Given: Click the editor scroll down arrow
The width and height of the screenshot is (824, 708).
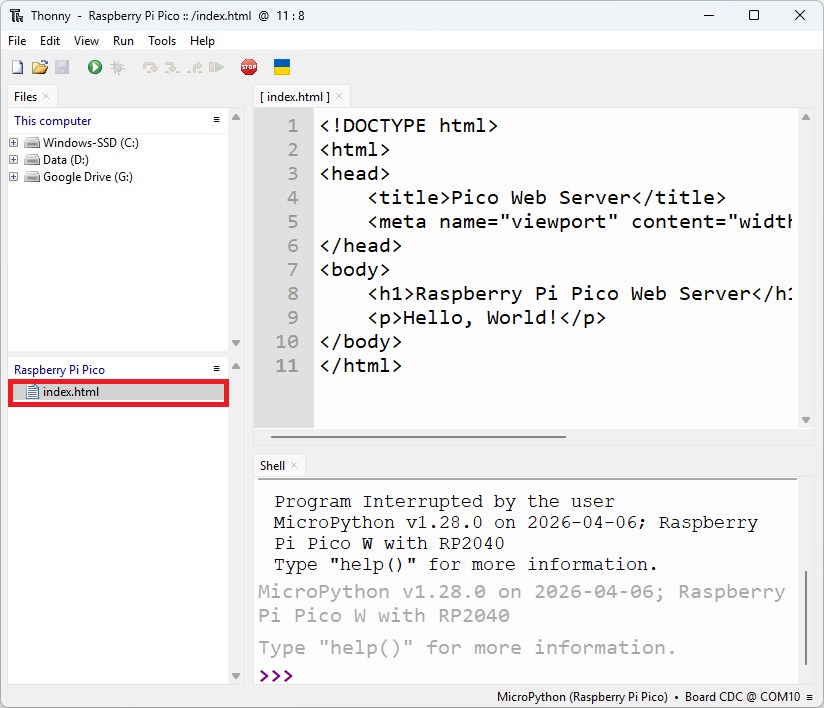Looking at the screenshot, I should 806,419.
